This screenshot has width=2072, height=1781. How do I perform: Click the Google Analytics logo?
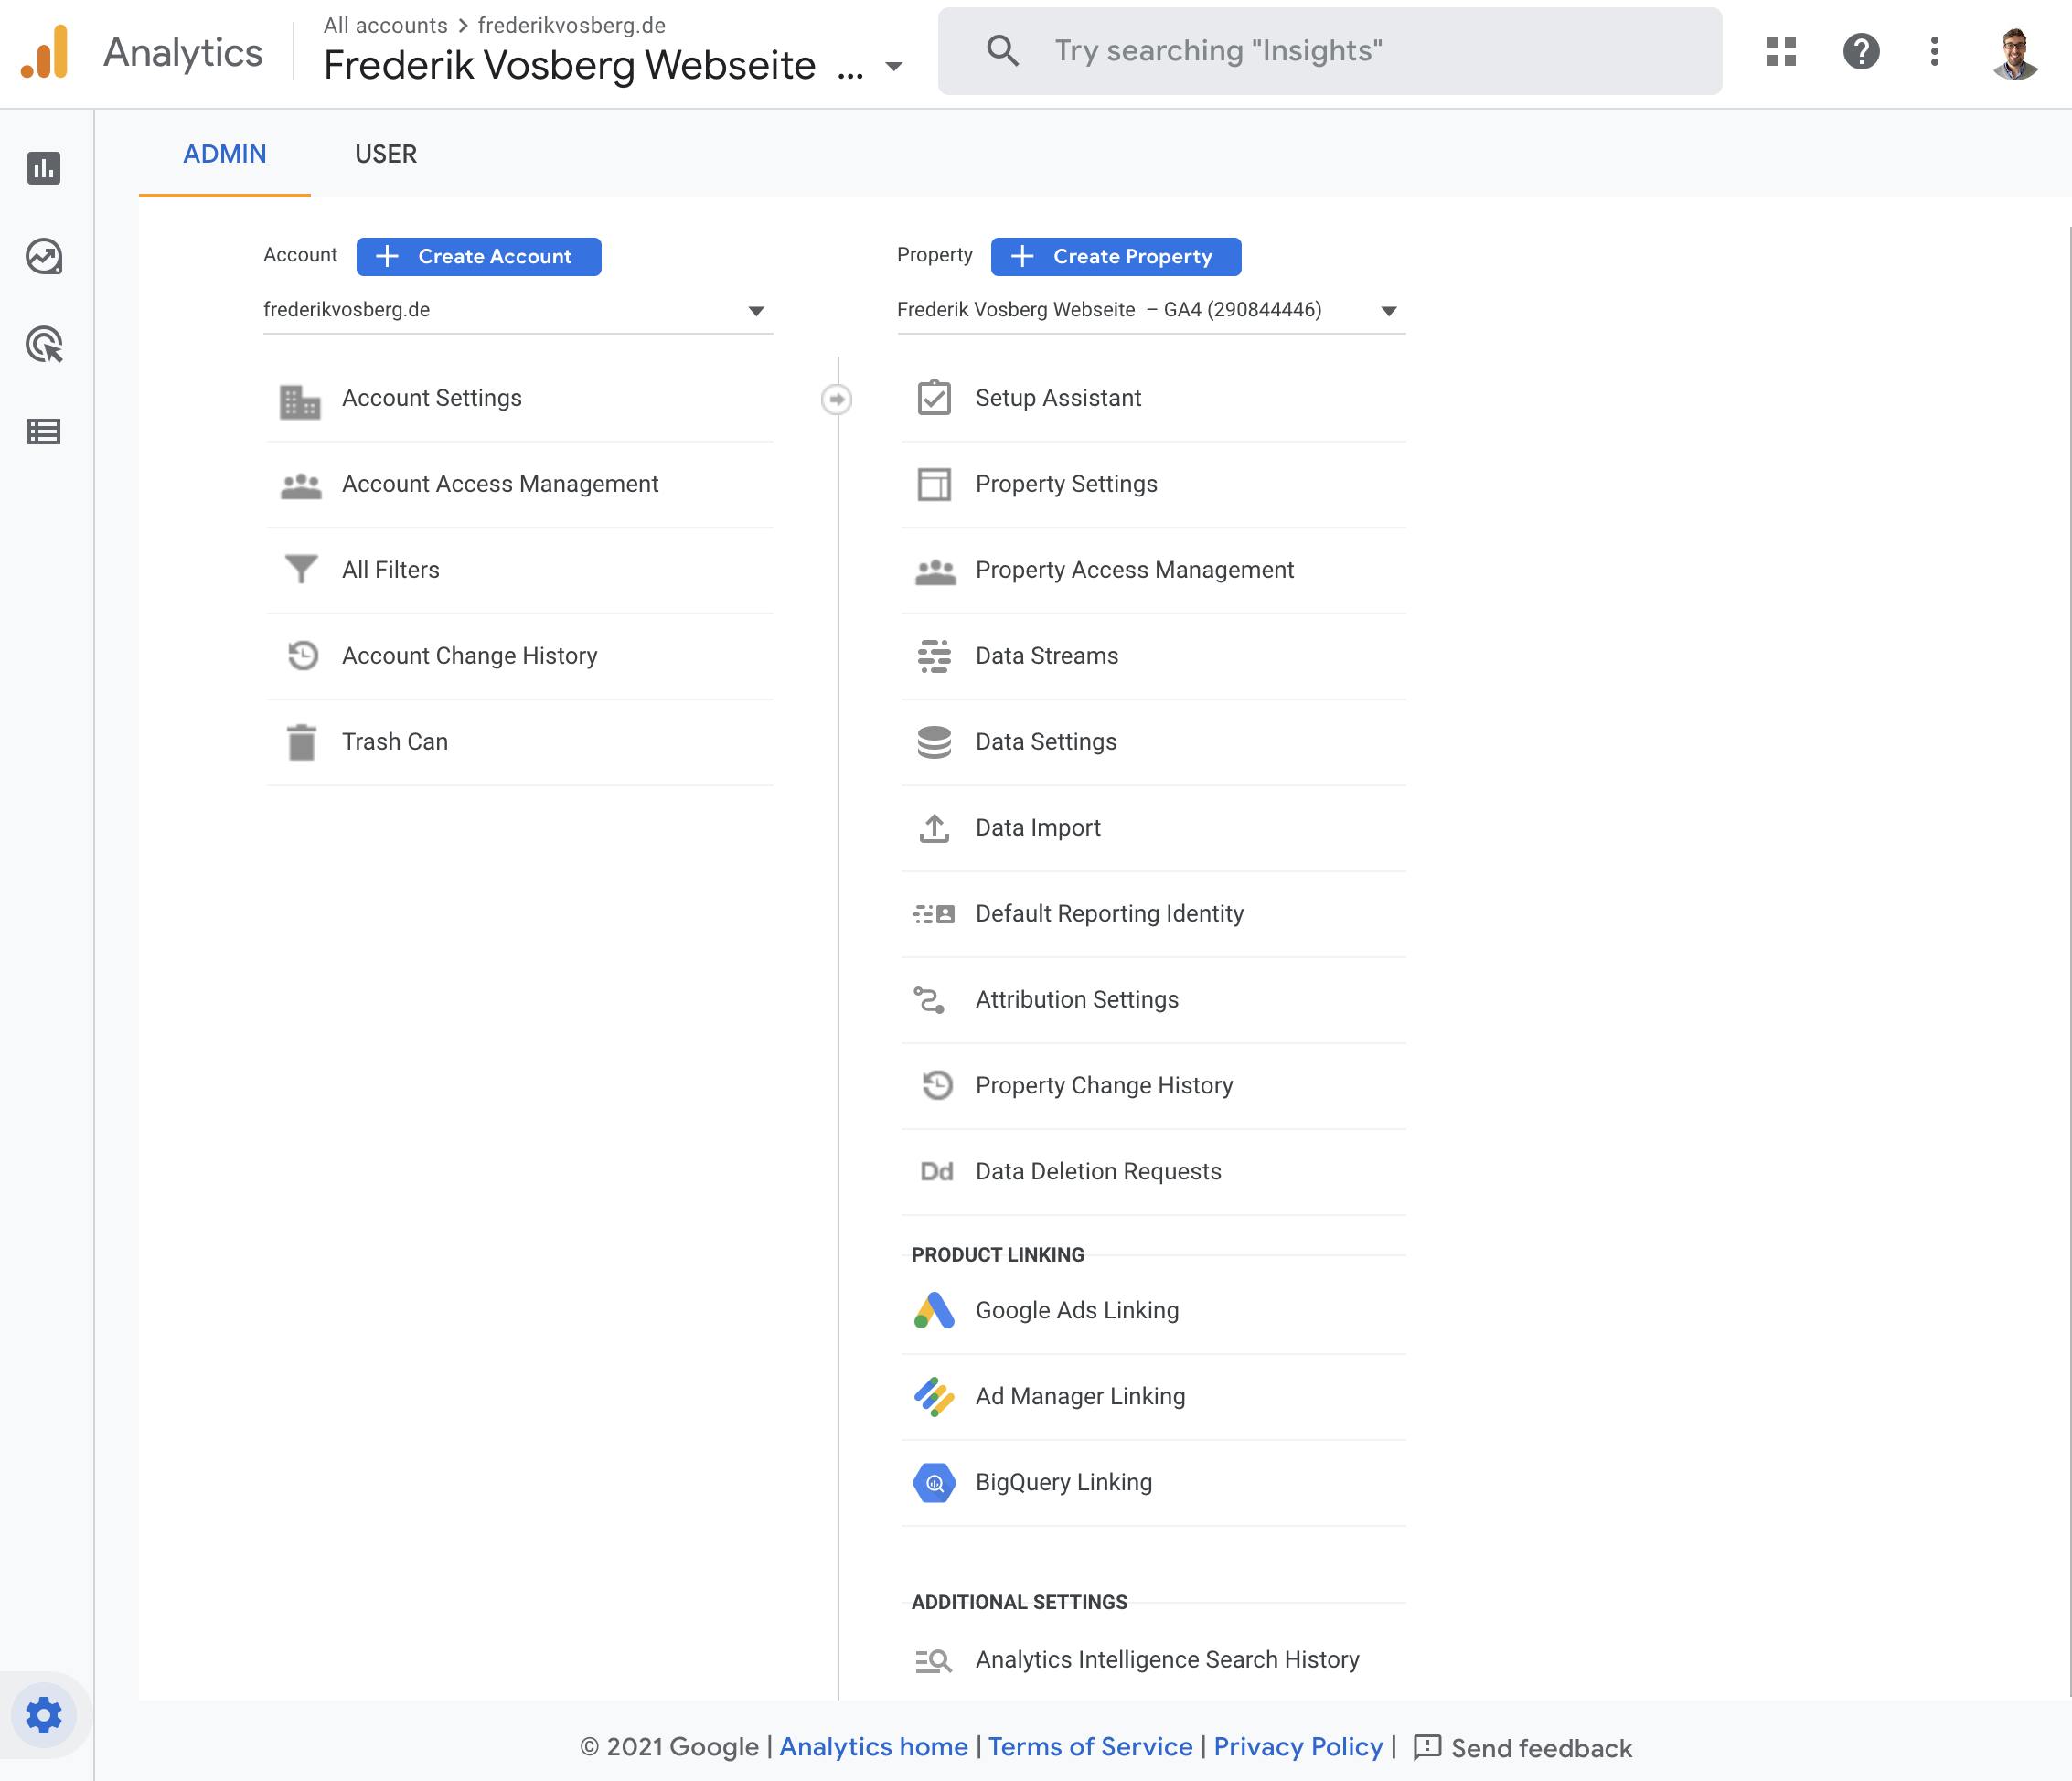[45, 52]
